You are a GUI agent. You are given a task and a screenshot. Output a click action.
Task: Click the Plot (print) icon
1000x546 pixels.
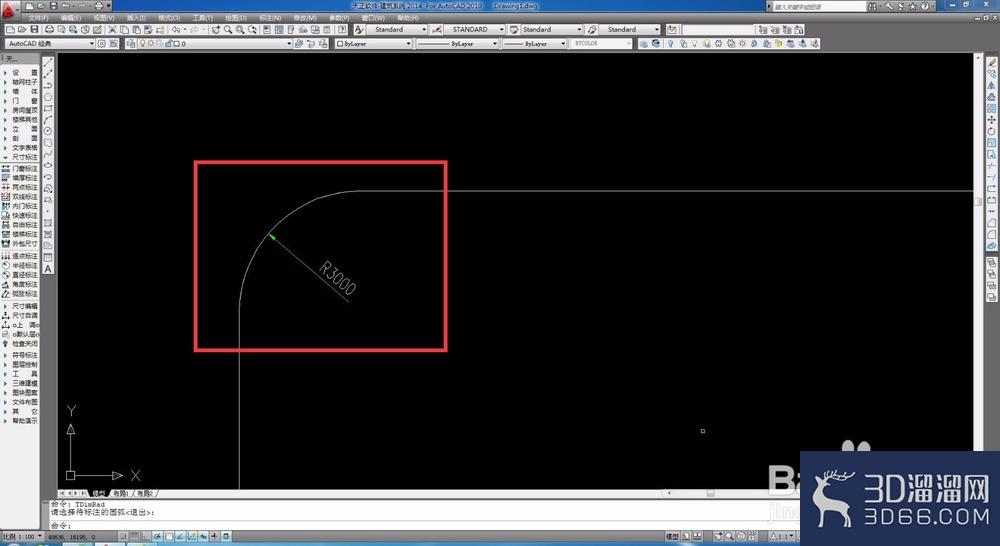[49, 29]
